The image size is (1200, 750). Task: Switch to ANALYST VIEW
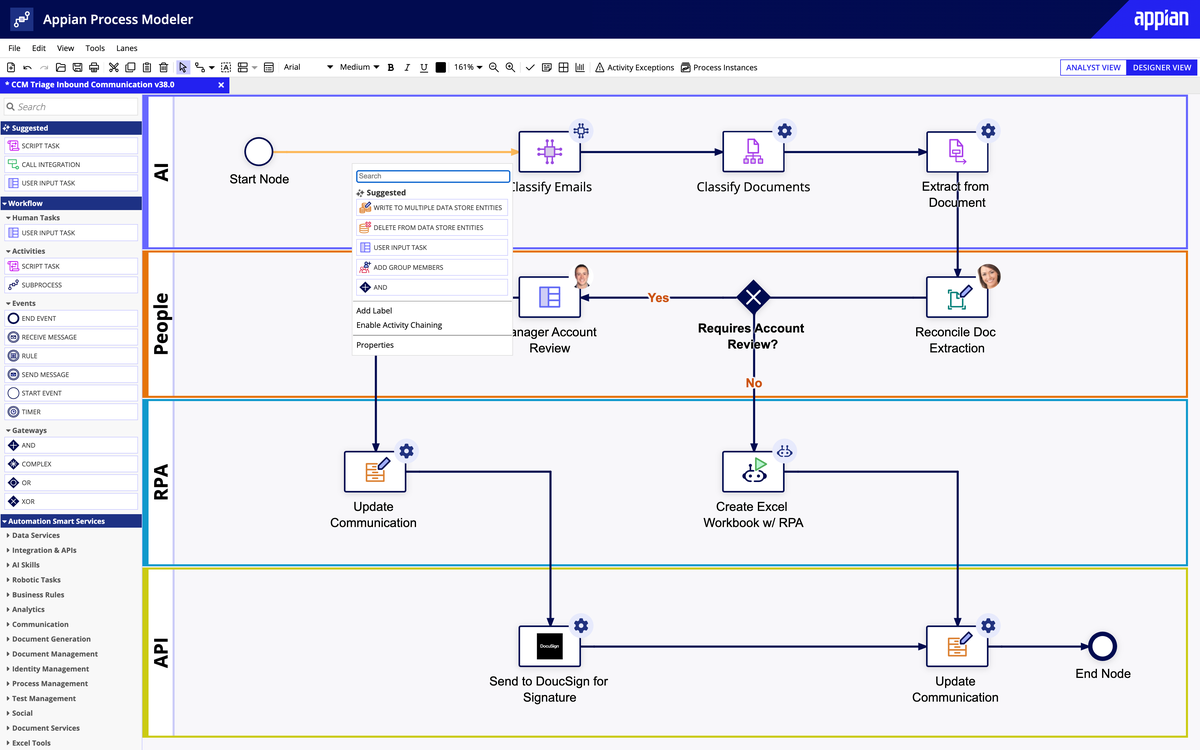tap(1092, 67)
